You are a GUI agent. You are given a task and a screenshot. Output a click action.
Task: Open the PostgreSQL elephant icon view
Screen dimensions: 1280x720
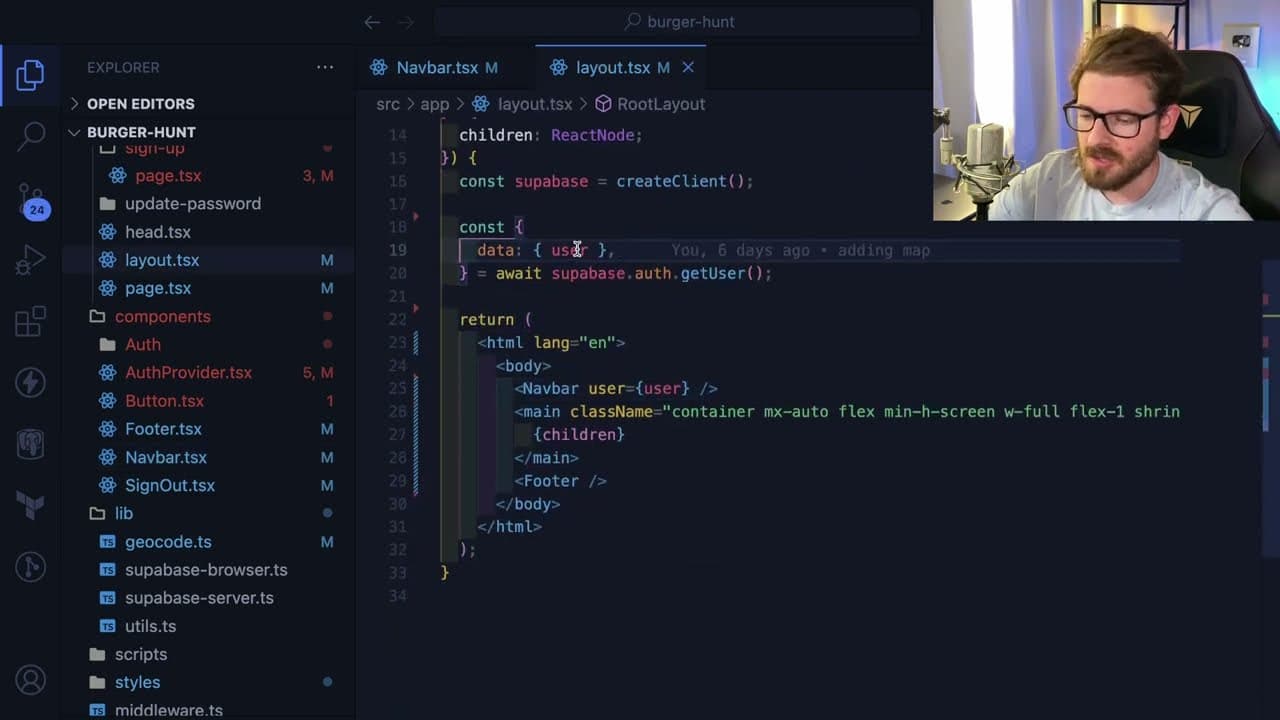pyautogui.click(x=31, y=444)
